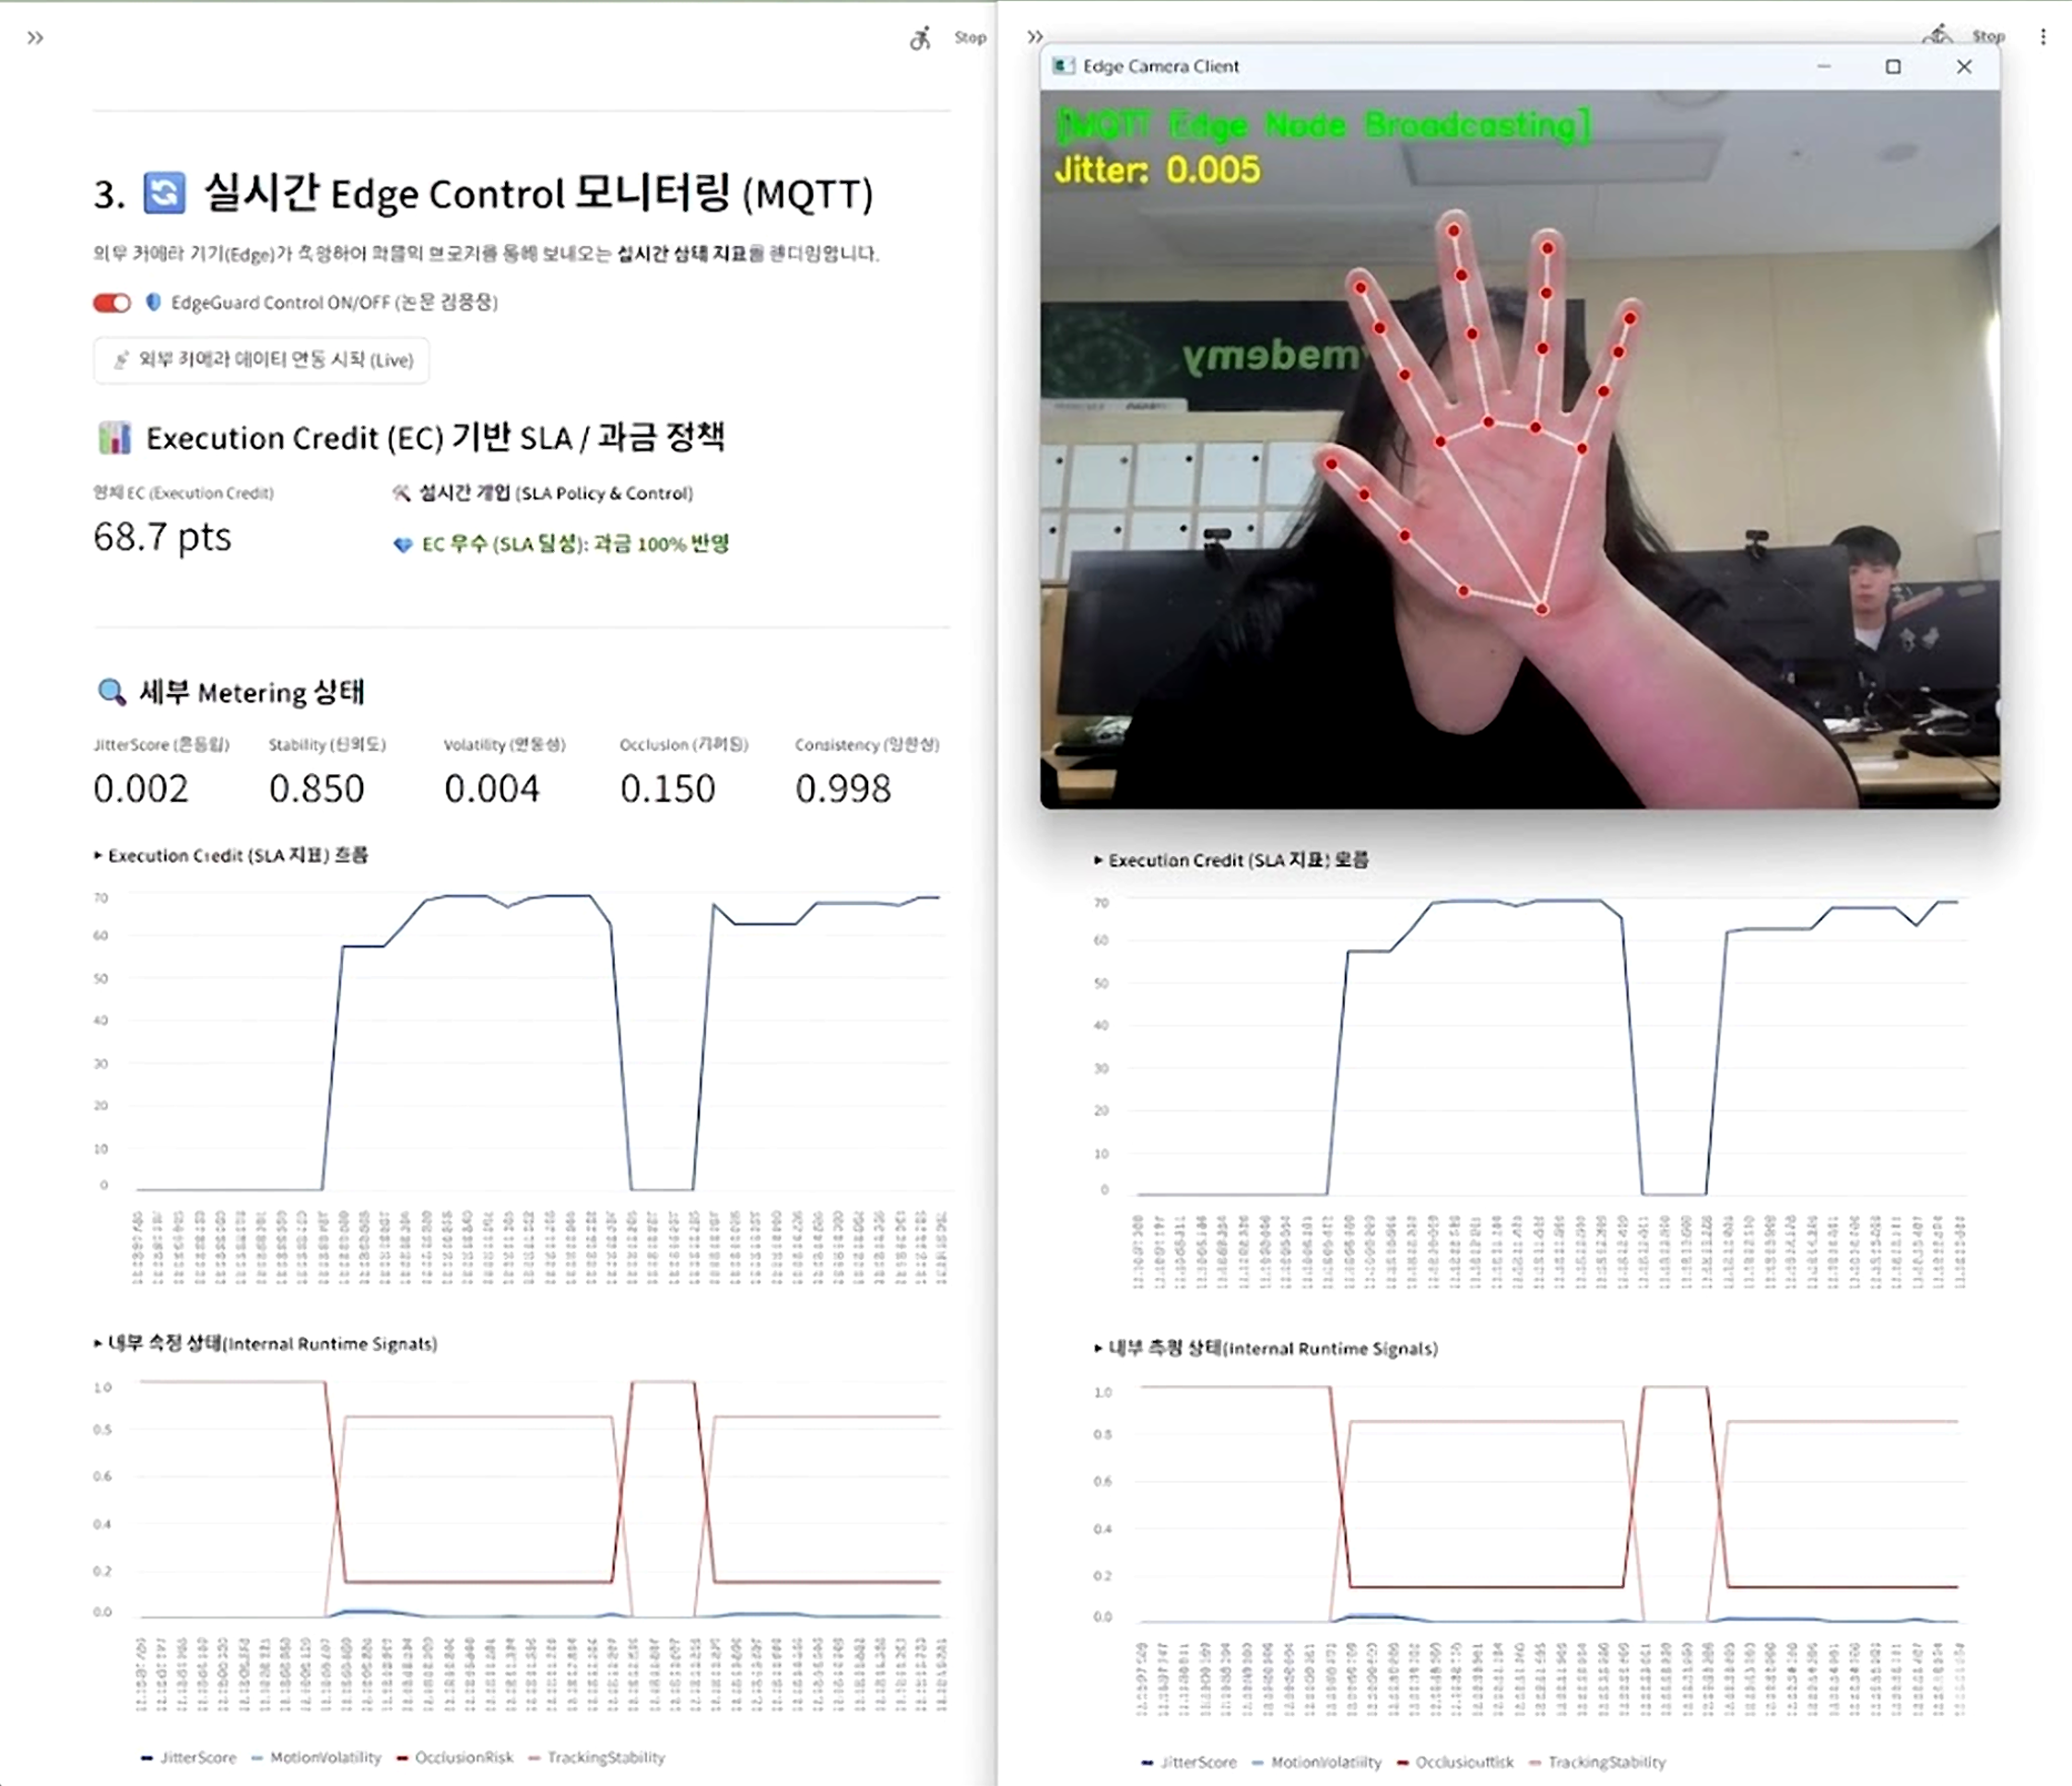The height and width of the screenshot is (1786, 2072).
Task: Click left Internal Runtime Signals heading
Action: point(265,1344)
